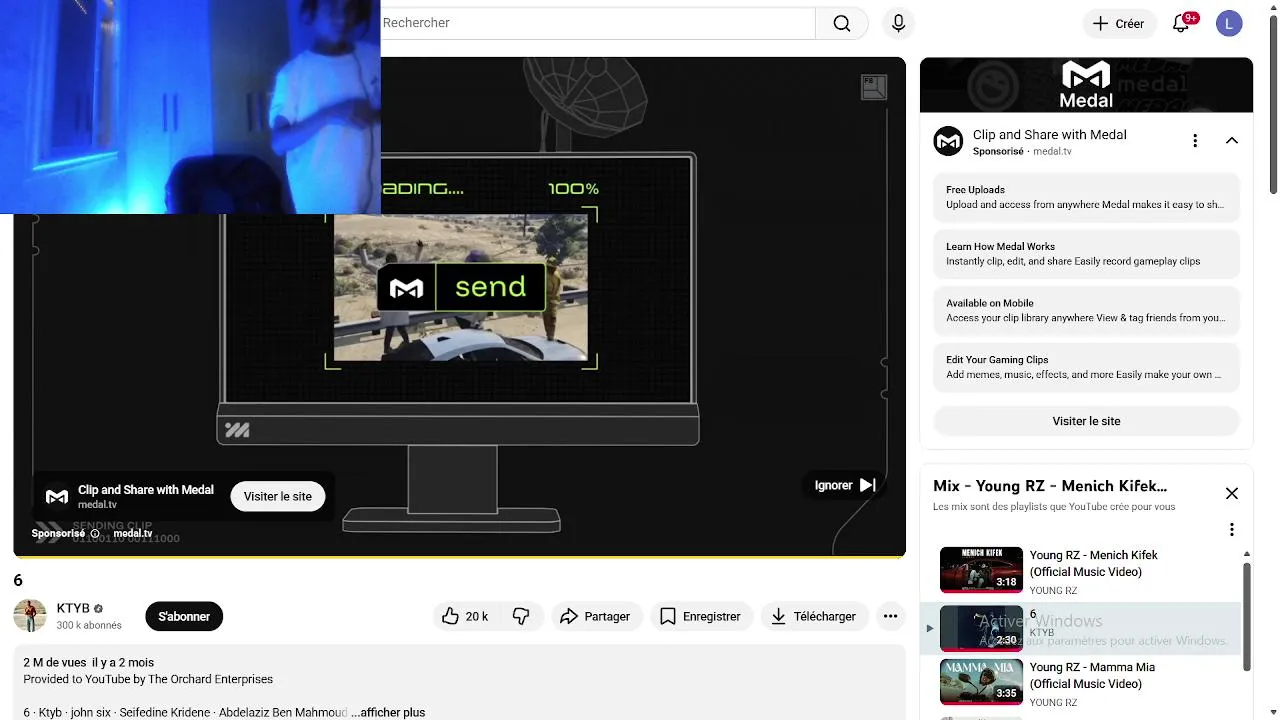The image size is (1280, 720).
Task: Close the Mix playlist panel
Action: [x=1232, y=493]
